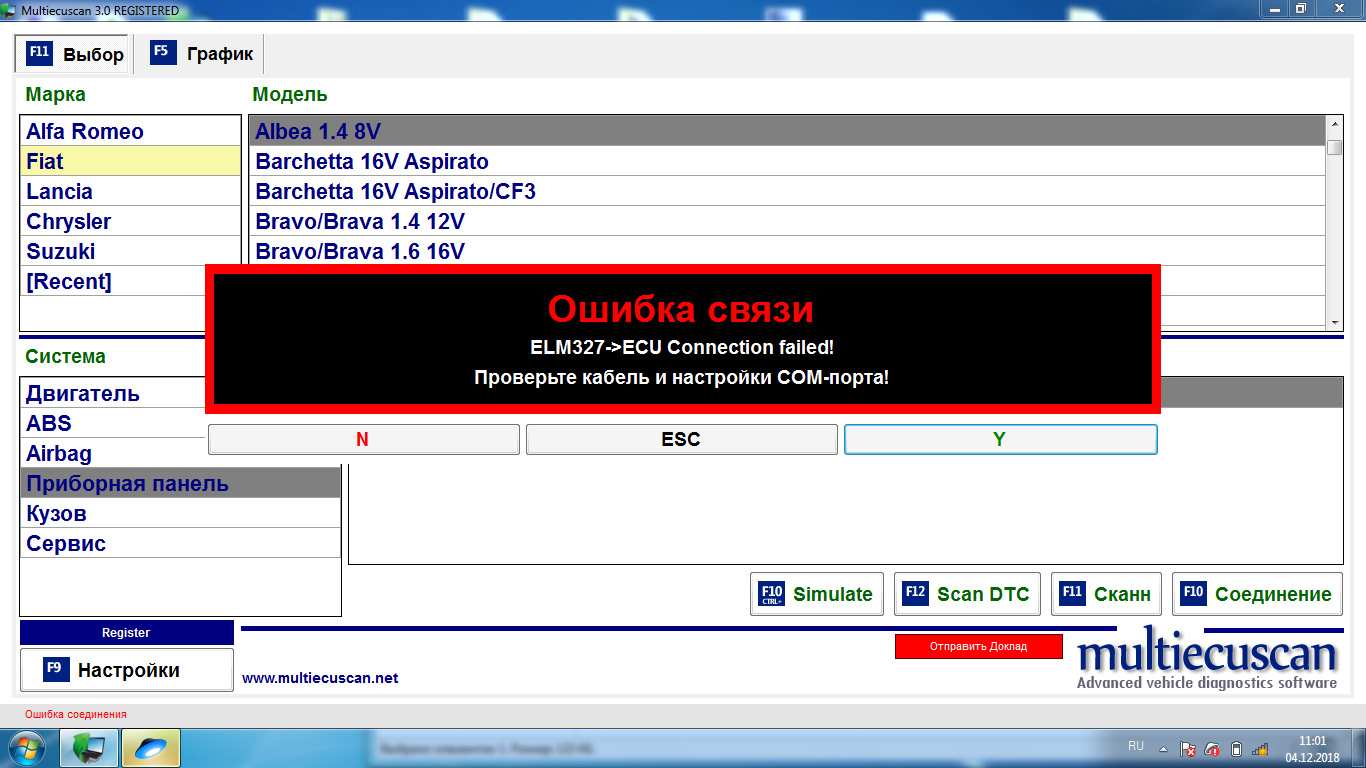Click the network signal tray icon

click(1260, 748)
